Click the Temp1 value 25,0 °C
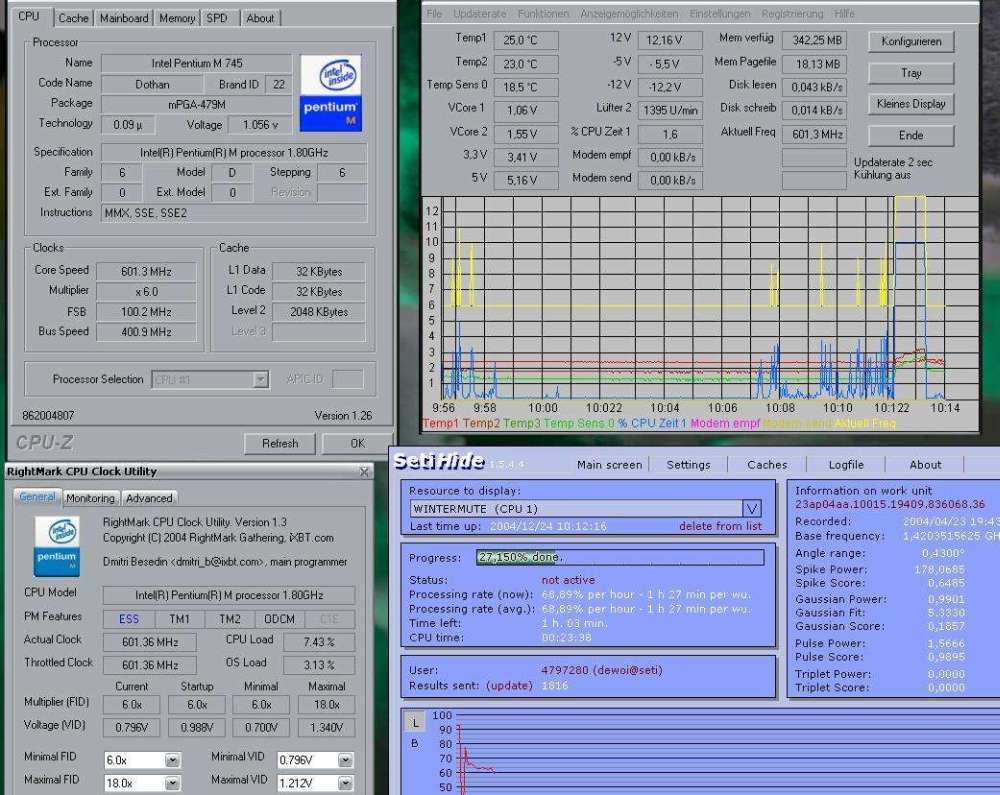This screenshot has height=795, width=1000. pos(526,40)
